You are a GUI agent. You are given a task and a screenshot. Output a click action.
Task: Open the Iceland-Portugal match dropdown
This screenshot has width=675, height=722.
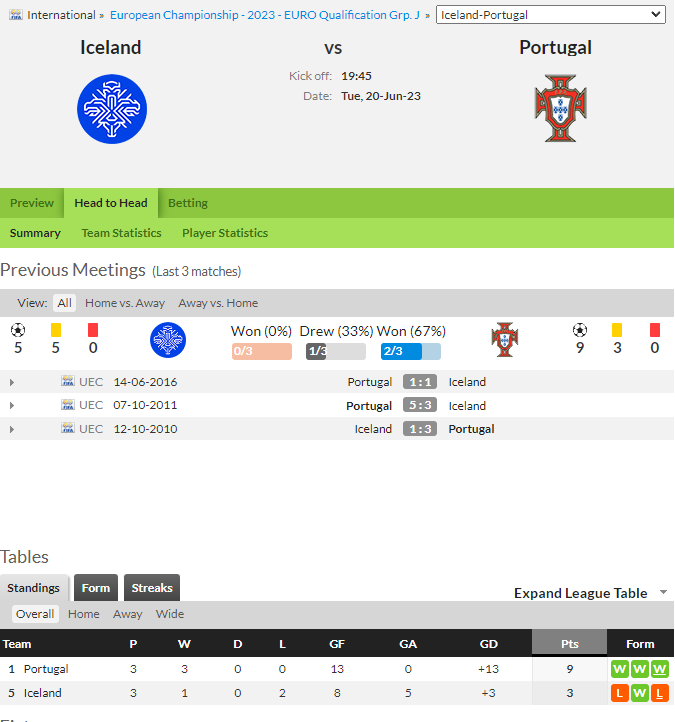(x=550, y=15)
